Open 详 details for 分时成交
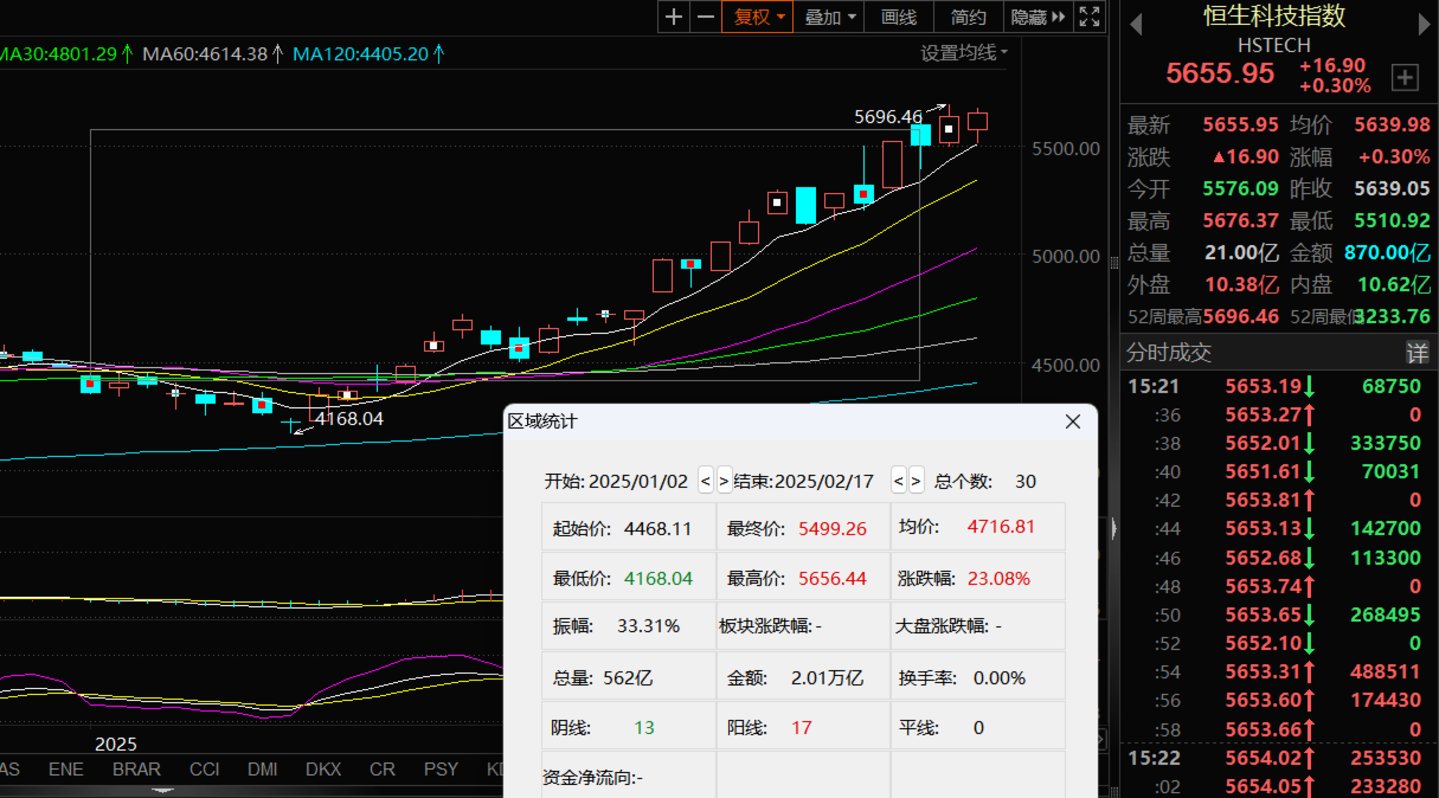 point(1417,352)
